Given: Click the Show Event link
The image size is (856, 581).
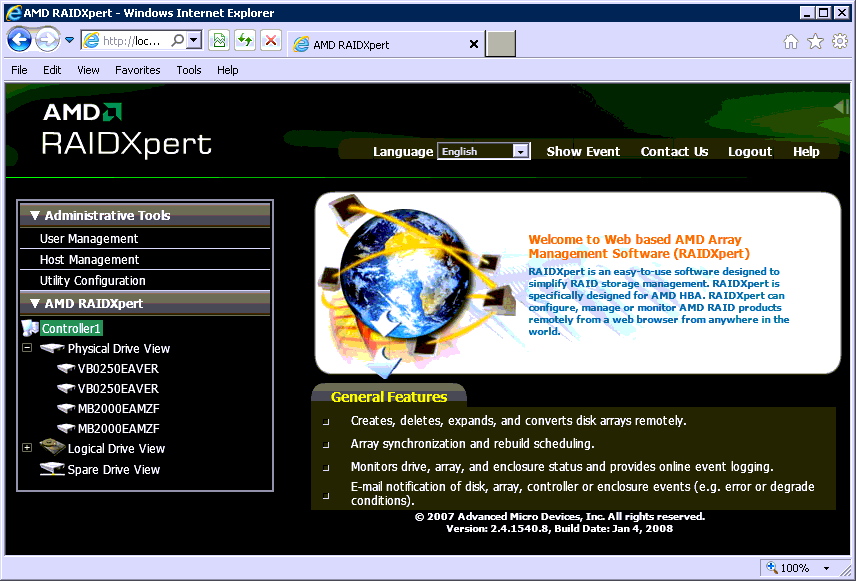Looking at the screenshot, I should [583, 152].
